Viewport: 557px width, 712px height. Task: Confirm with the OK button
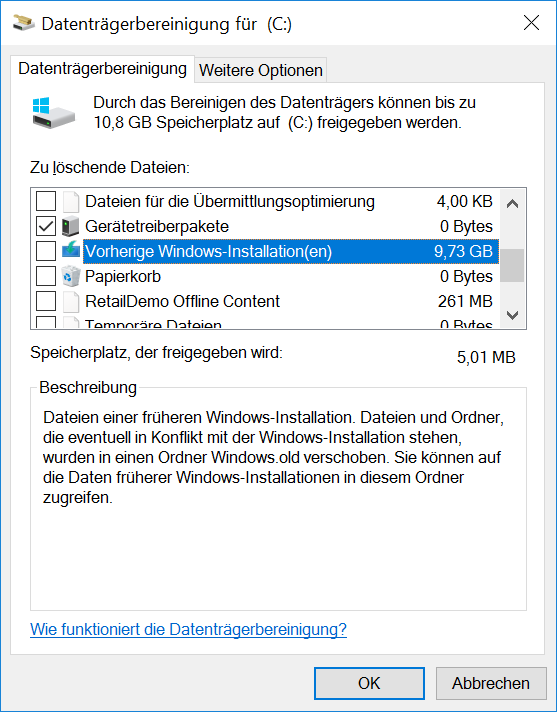pyautogui.click(x=369, y=683)
